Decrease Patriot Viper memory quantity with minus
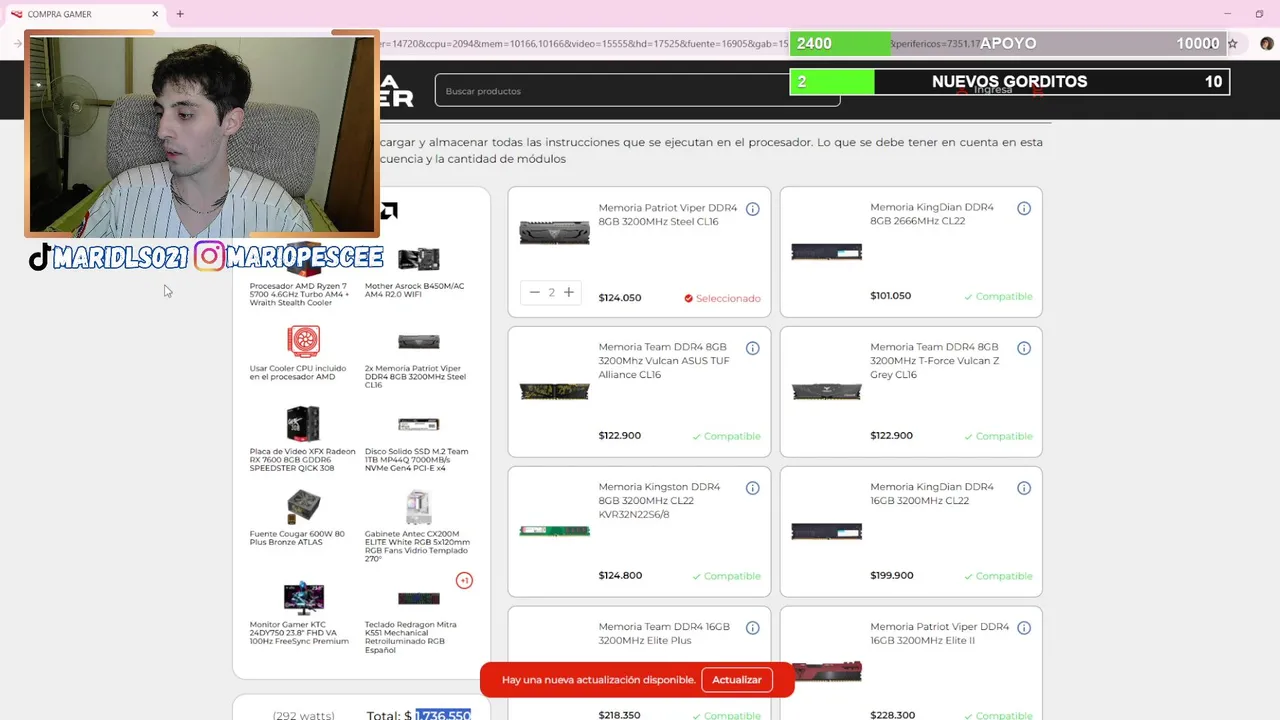 (535, 292)
